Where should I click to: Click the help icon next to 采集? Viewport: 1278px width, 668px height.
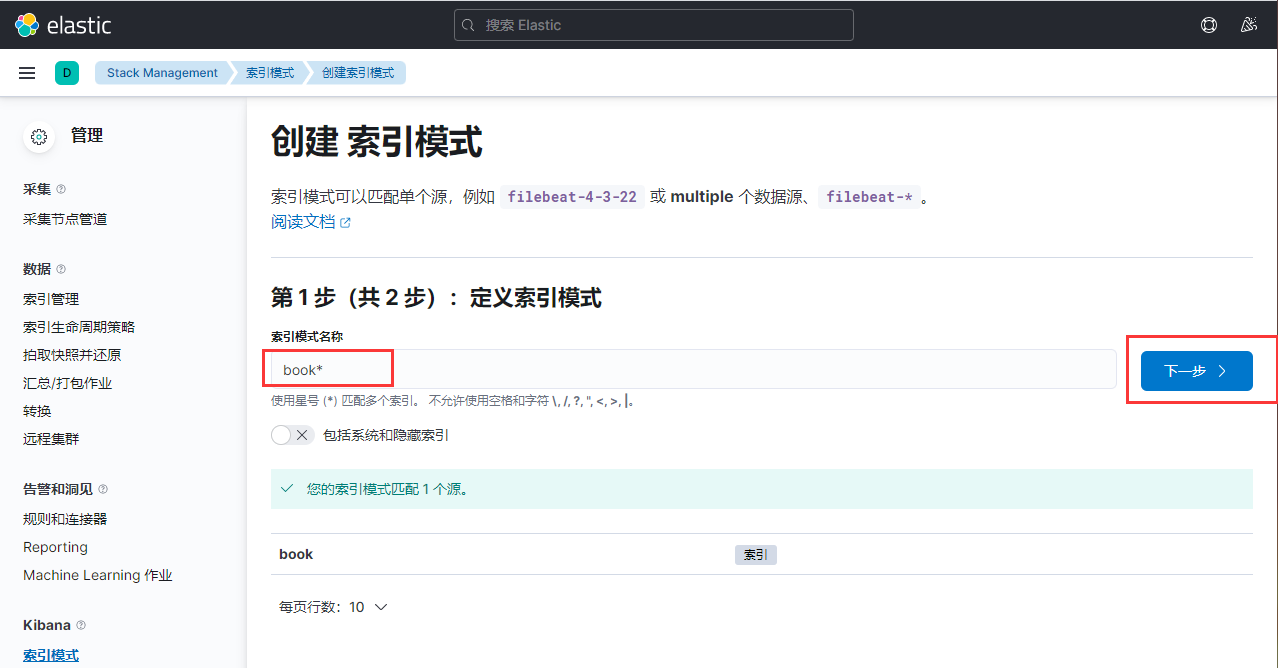[x=61, y=189]
